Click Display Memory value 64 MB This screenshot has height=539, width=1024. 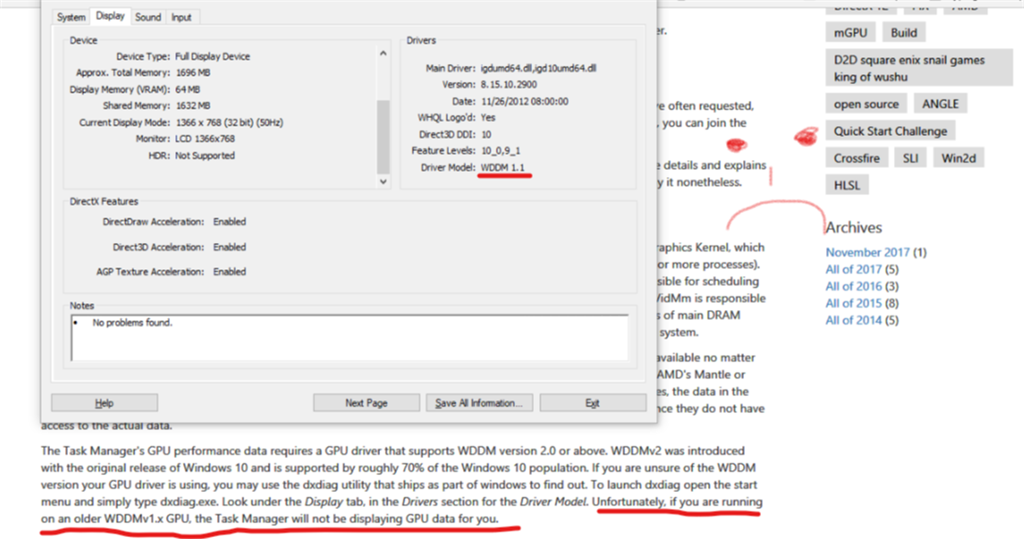tap(187, 90)
